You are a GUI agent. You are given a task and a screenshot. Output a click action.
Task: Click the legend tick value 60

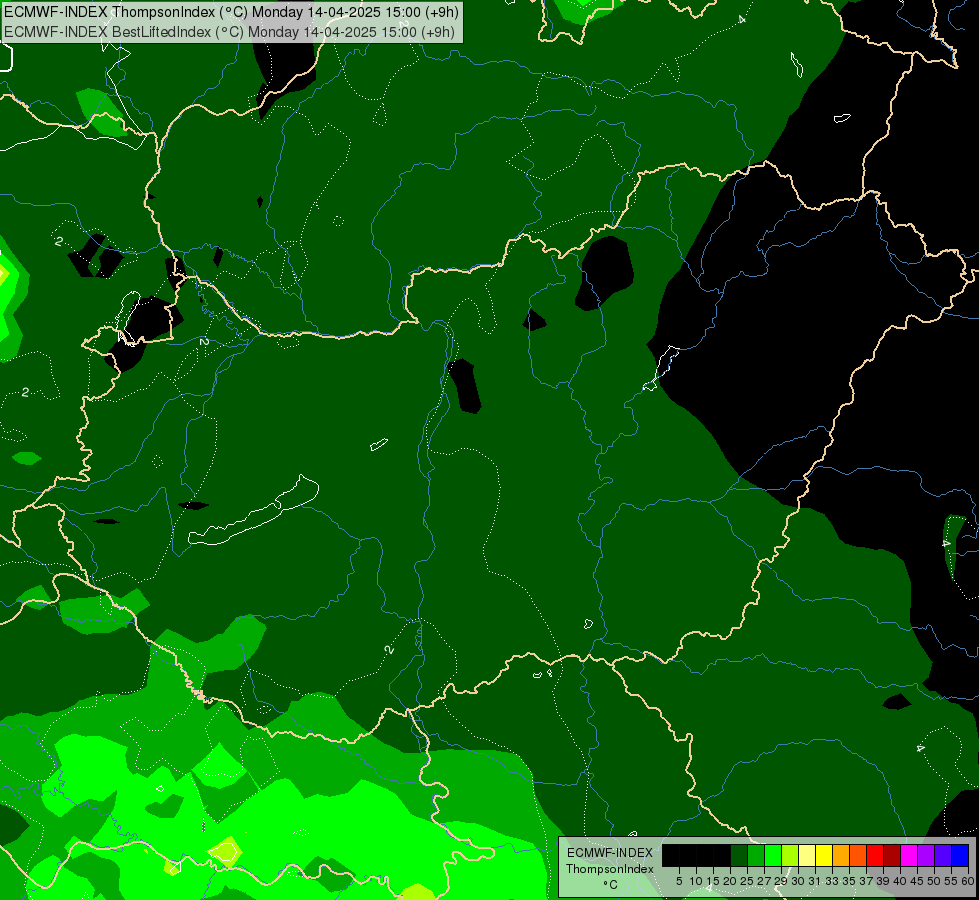968,881
